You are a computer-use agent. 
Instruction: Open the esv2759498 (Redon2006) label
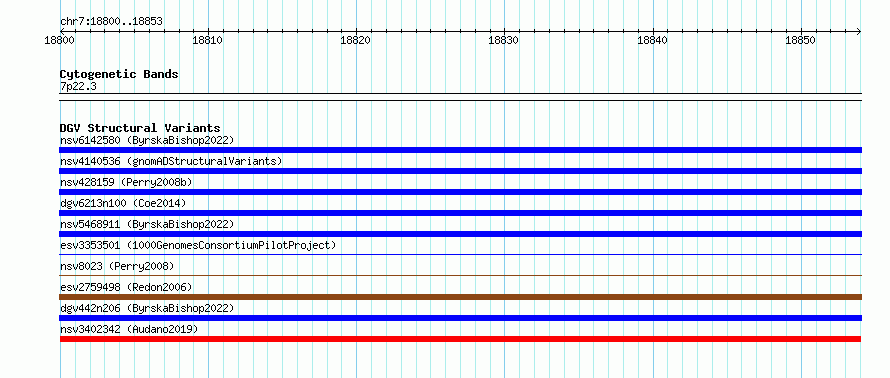point(126,287)
